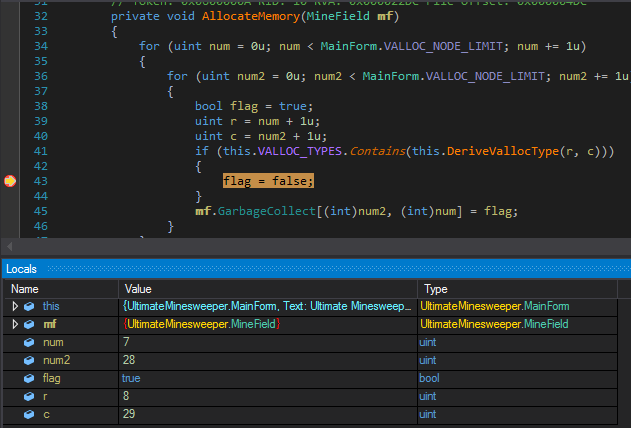631x428 pixels.
Task: Expand the 'mf' local variable
Action: [x=15, y=324]
